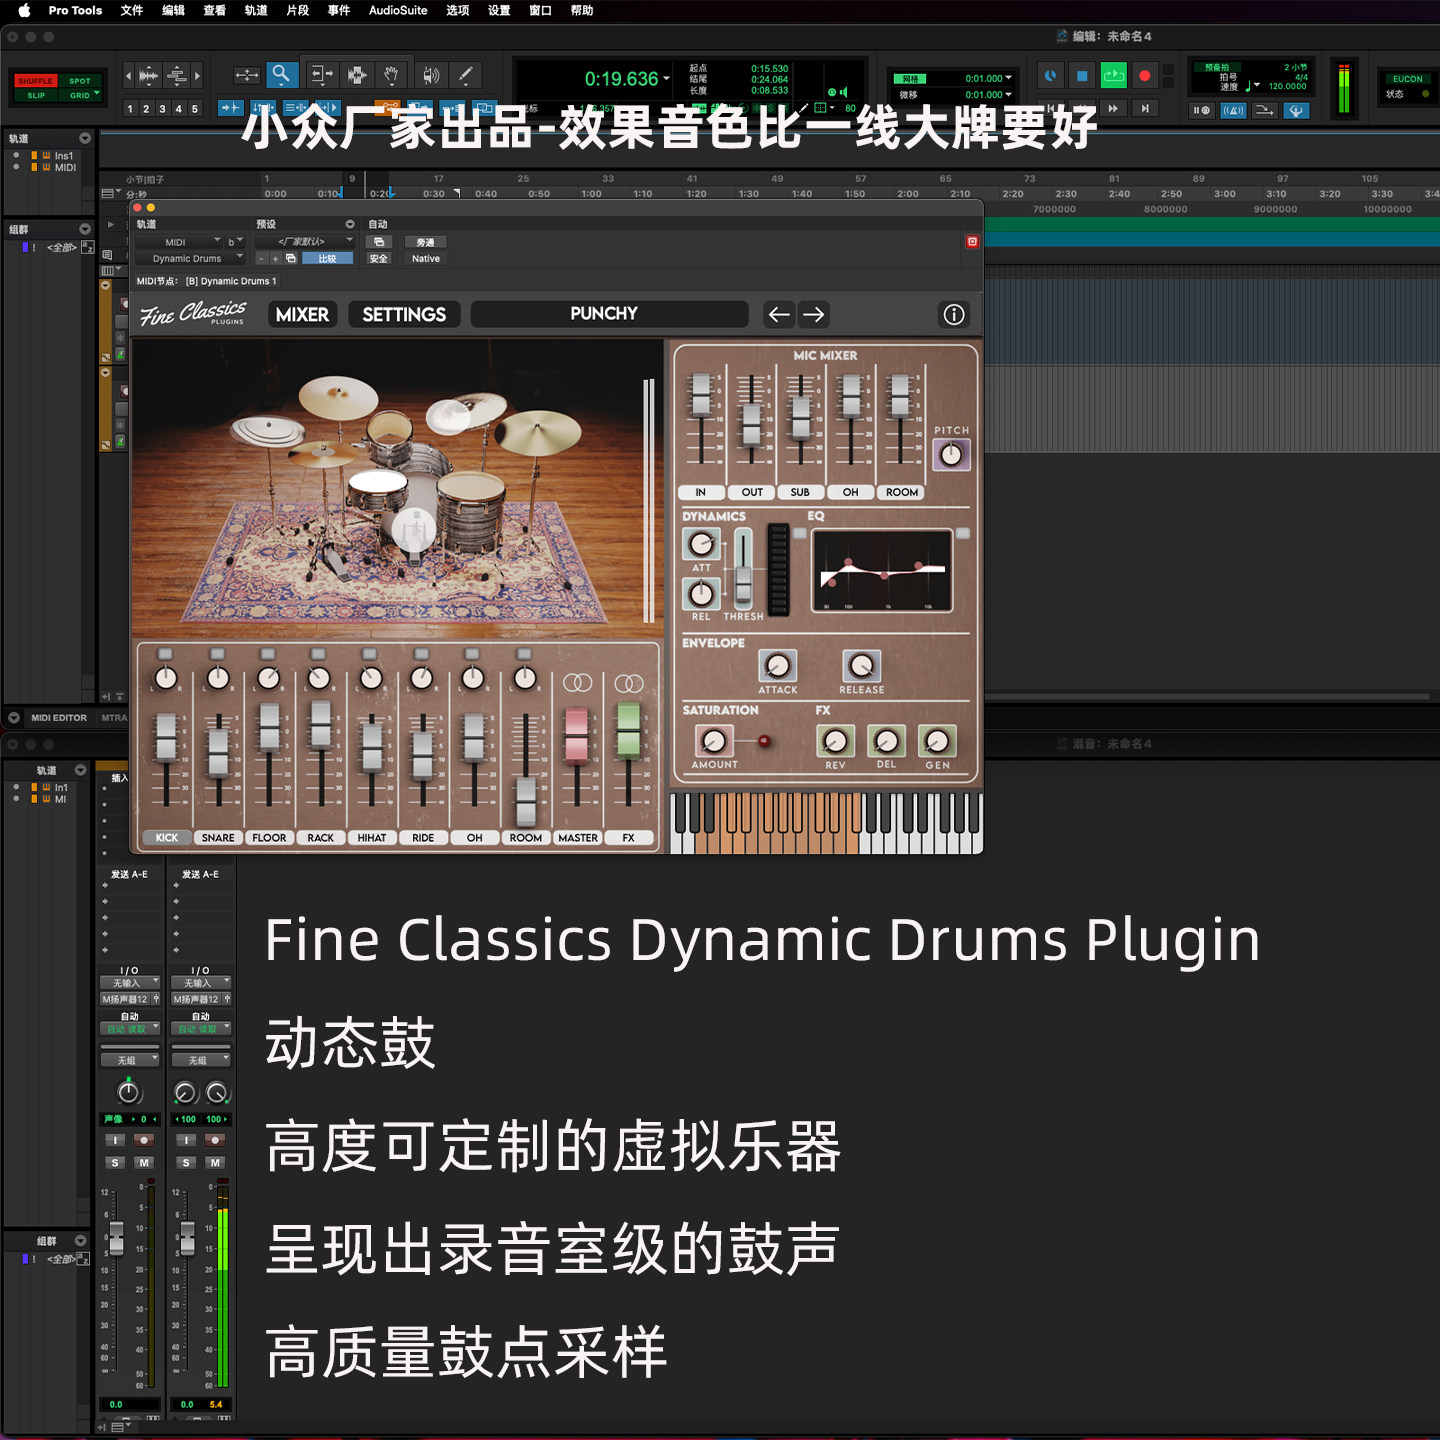This screenshot has width=1440, height=1440.
Task: Click the red target button in plugin header
Action: coord(972,242)
